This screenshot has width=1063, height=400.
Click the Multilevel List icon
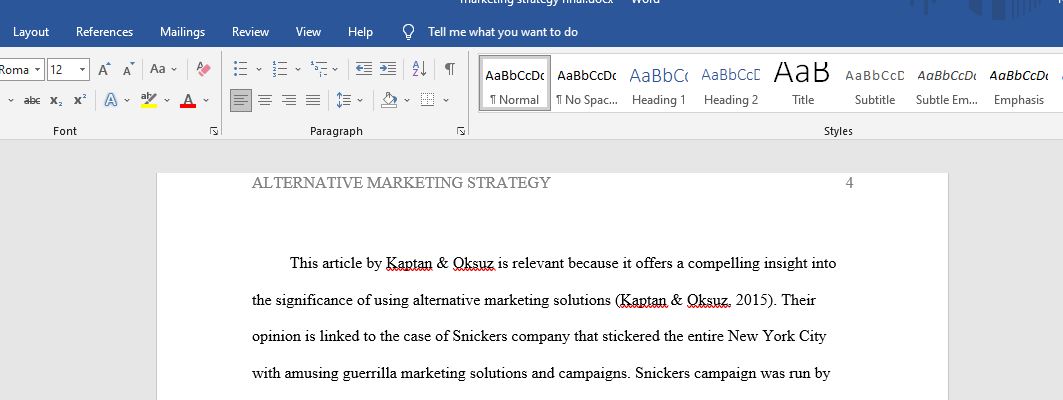[319, 69]
